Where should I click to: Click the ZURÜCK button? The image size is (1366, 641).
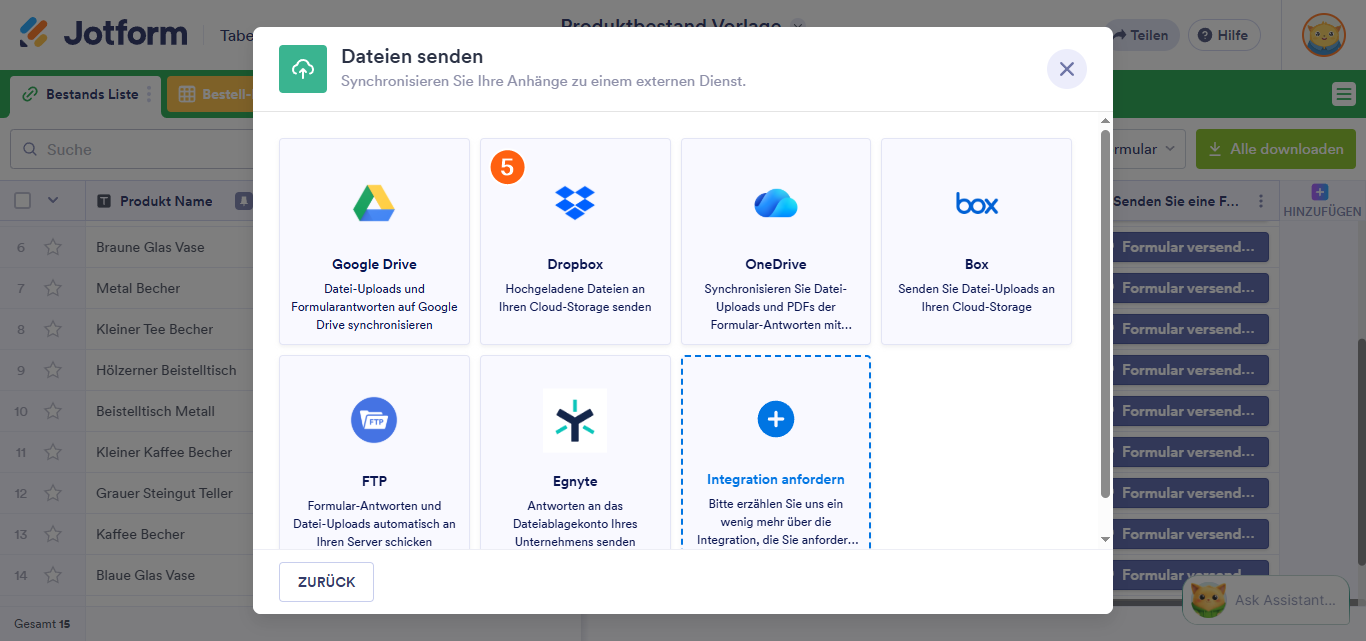click(x=326, y=582)
